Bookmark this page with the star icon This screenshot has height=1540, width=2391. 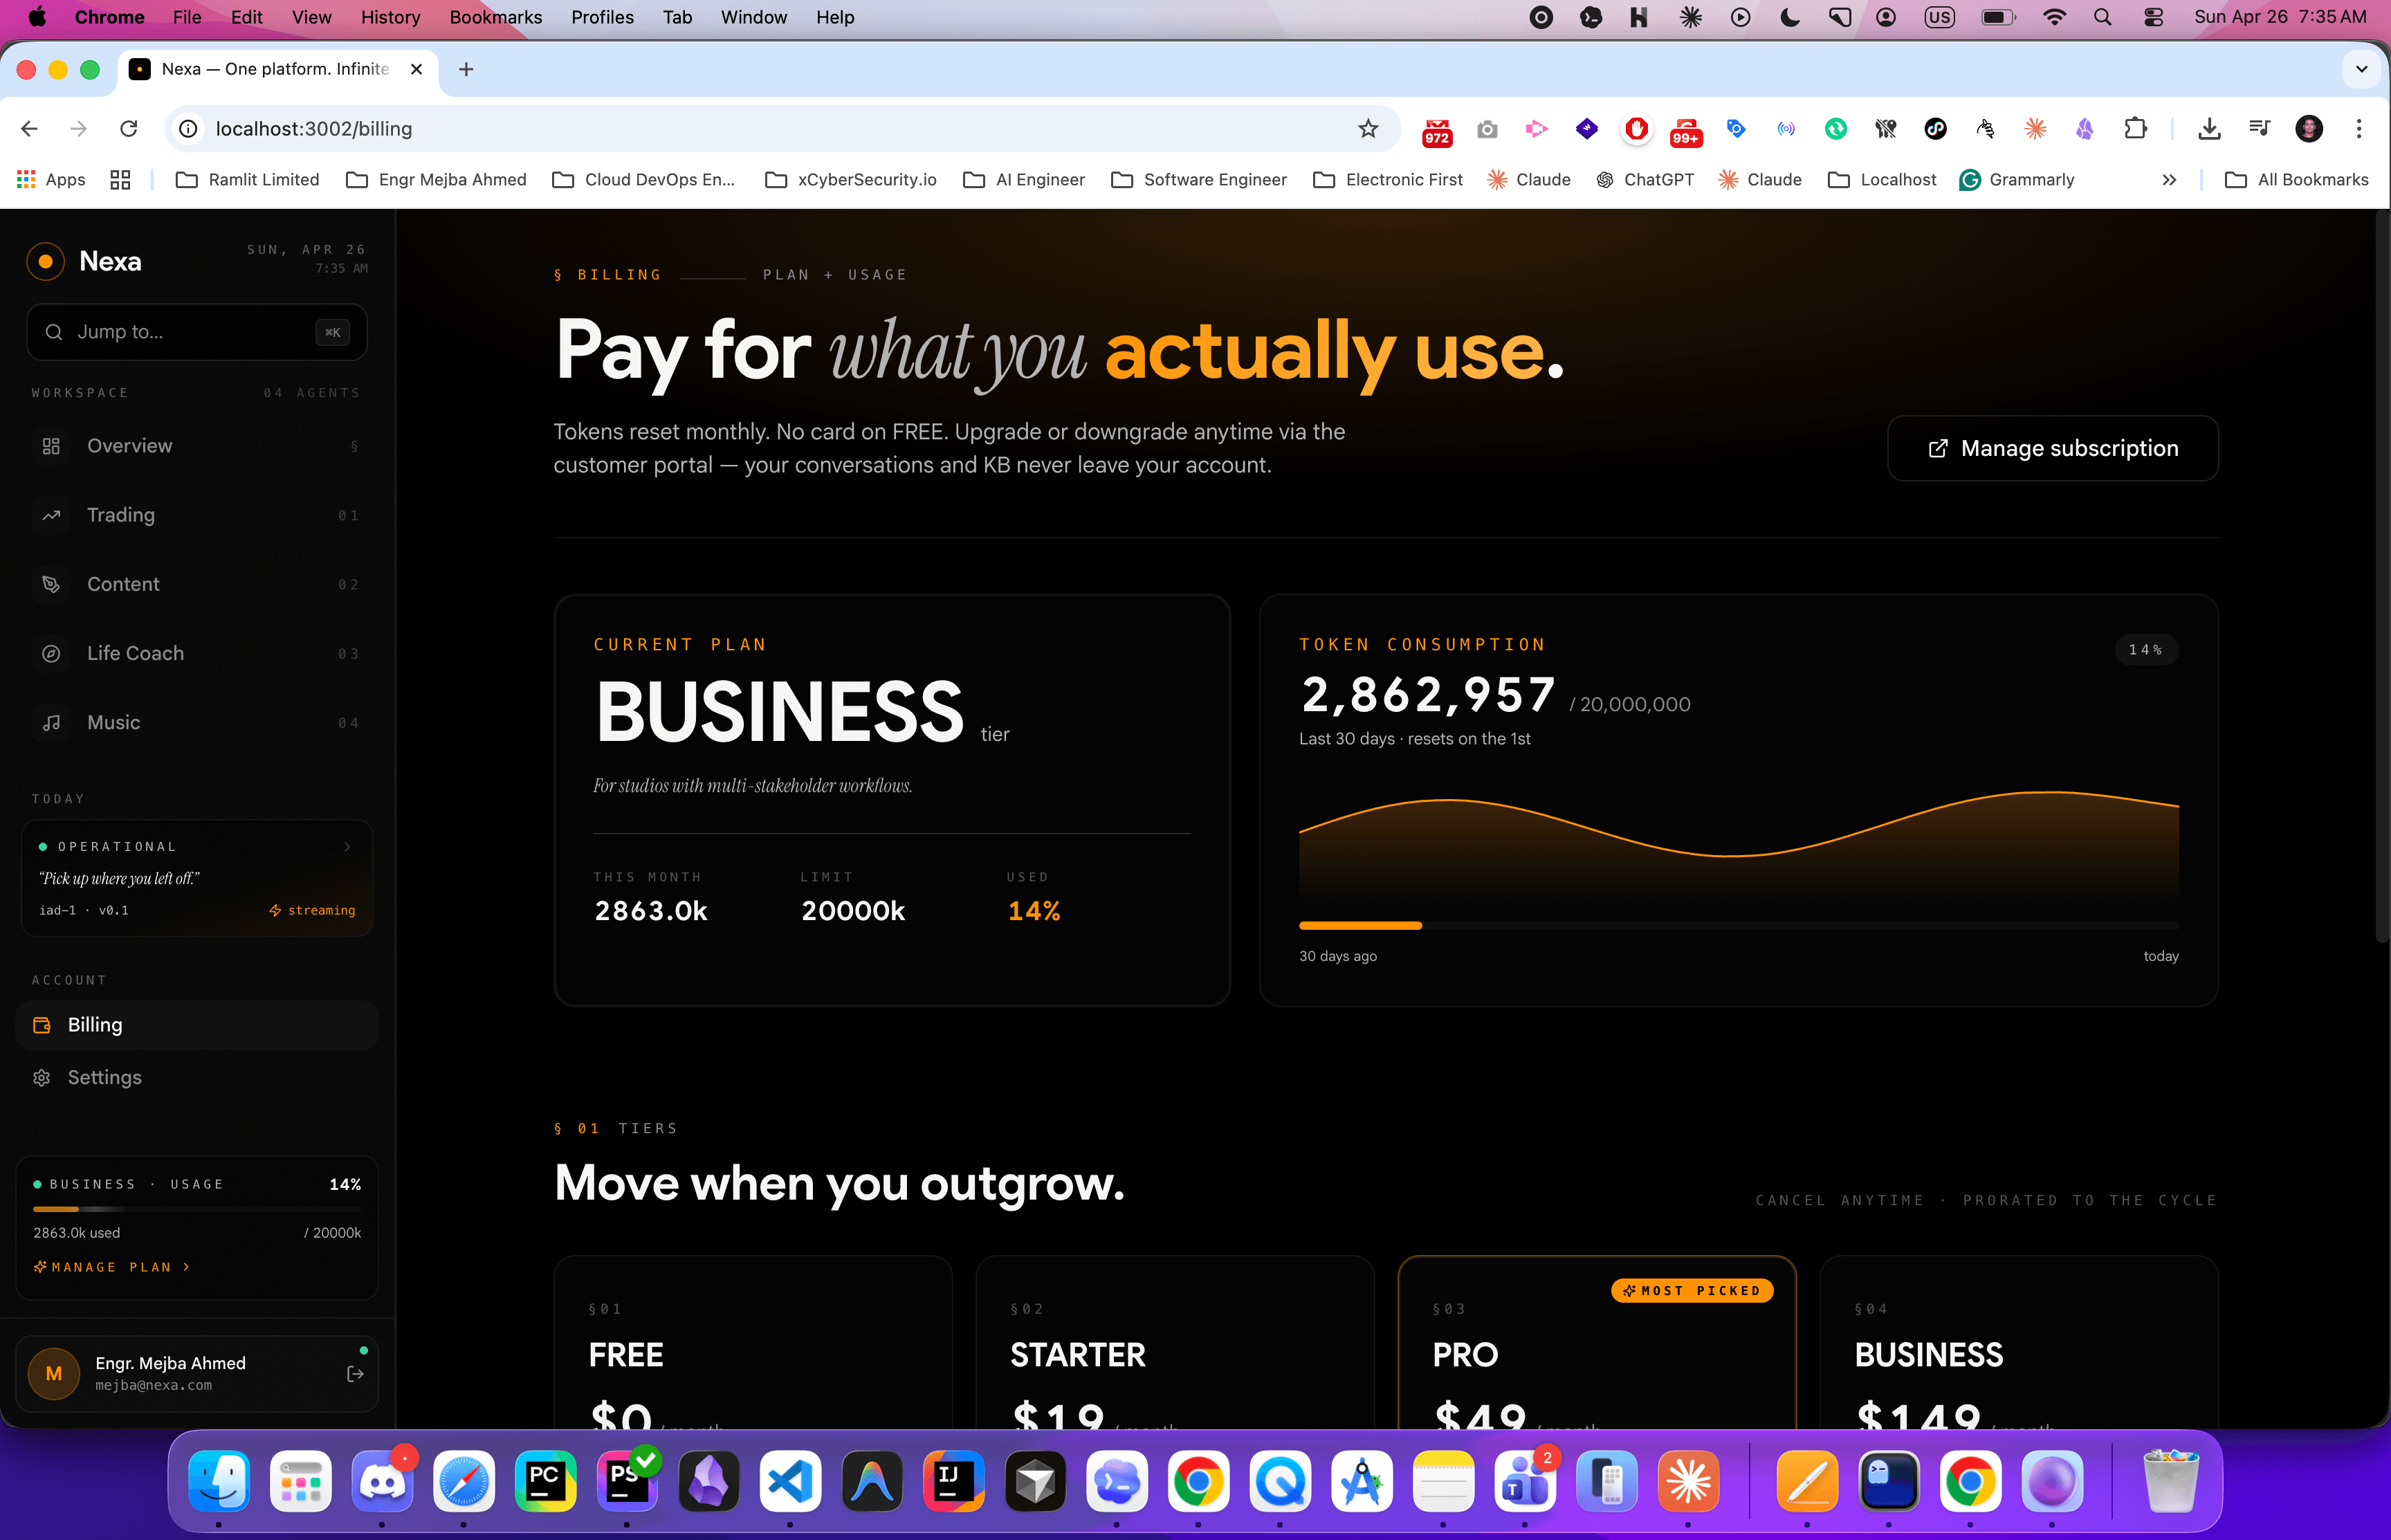tap(1368, 129)
